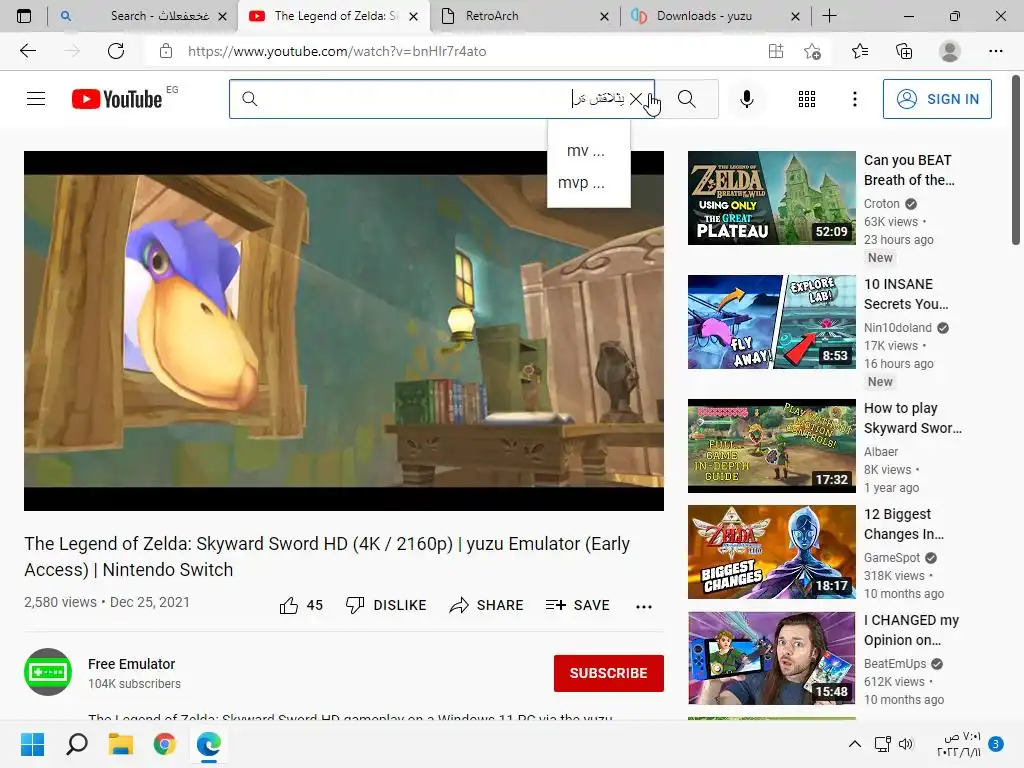This screenshot has height=768, width=1024.
Task: Click the DISLIKE button
Action: tap(386, 605)
